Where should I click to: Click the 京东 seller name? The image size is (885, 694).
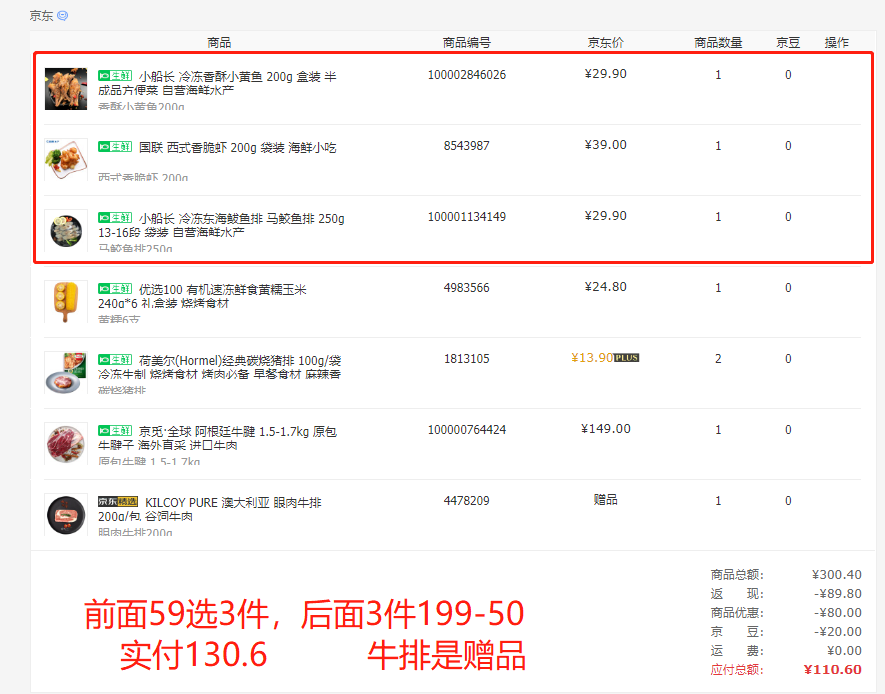41,16
